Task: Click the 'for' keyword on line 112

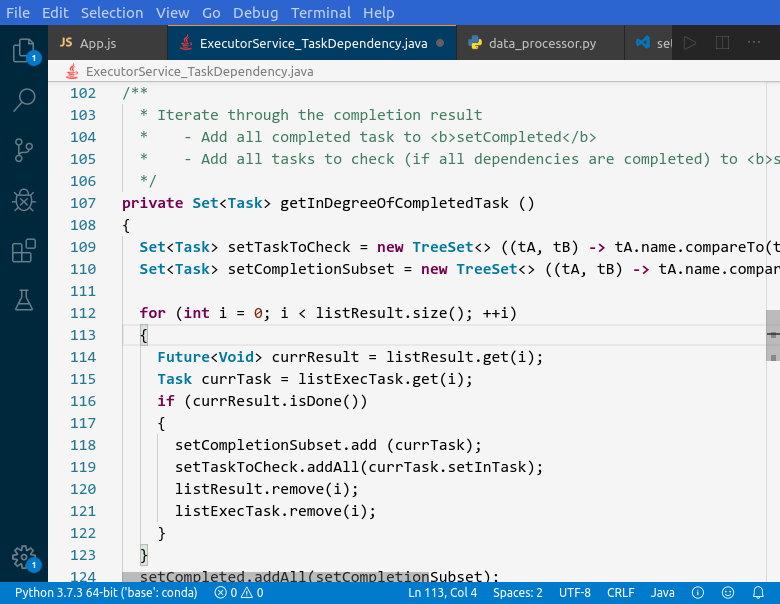Action: point(152,313)
